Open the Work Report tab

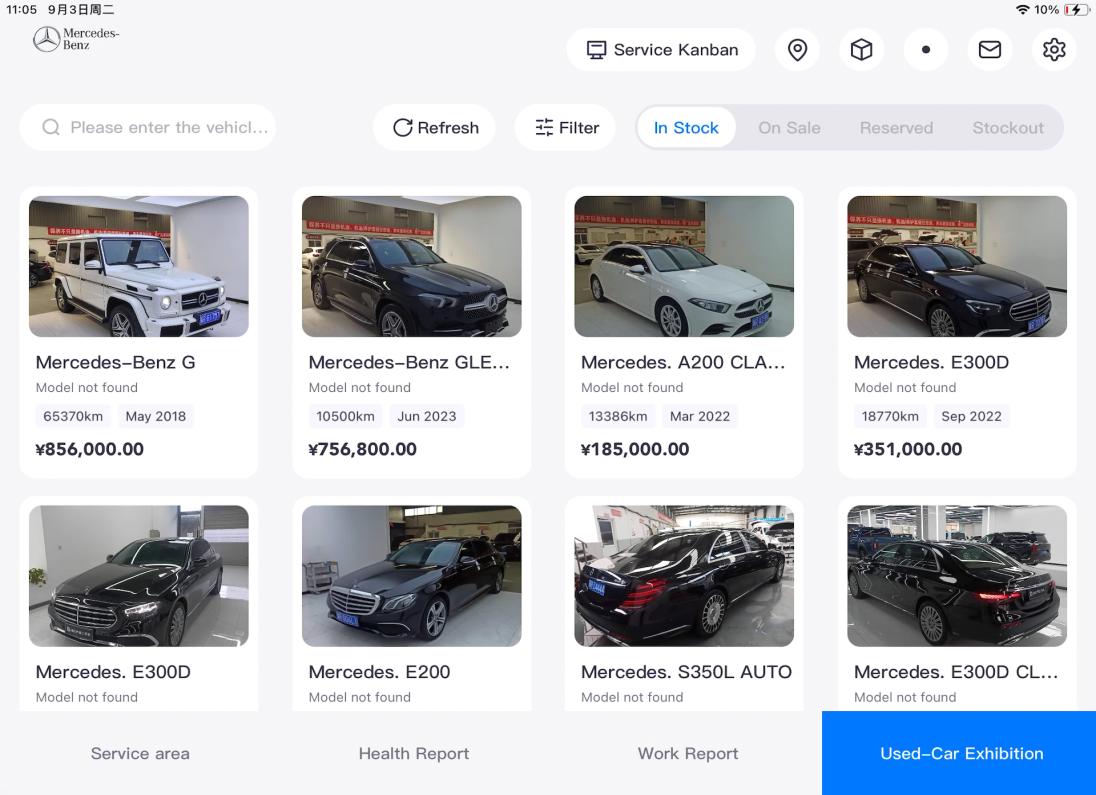(688, 753)
